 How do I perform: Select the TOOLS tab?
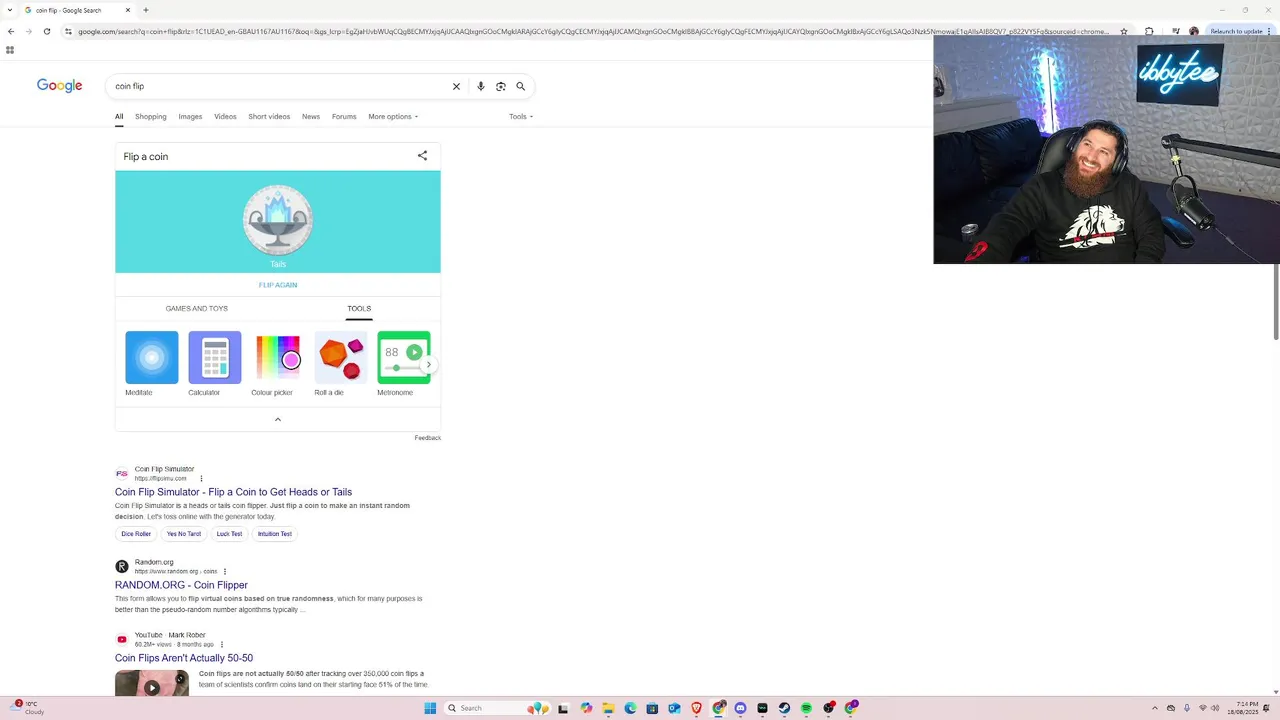[x=359, y=309]
